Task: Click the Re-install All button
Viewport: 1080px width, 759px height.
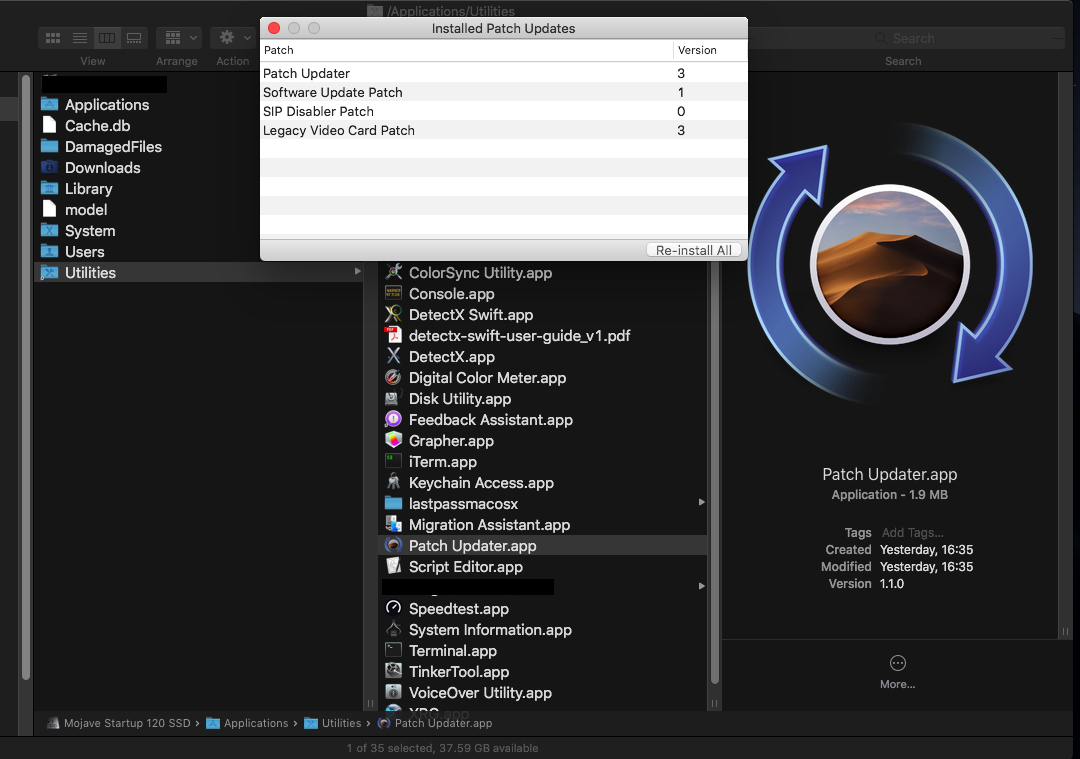Action: 694,250
